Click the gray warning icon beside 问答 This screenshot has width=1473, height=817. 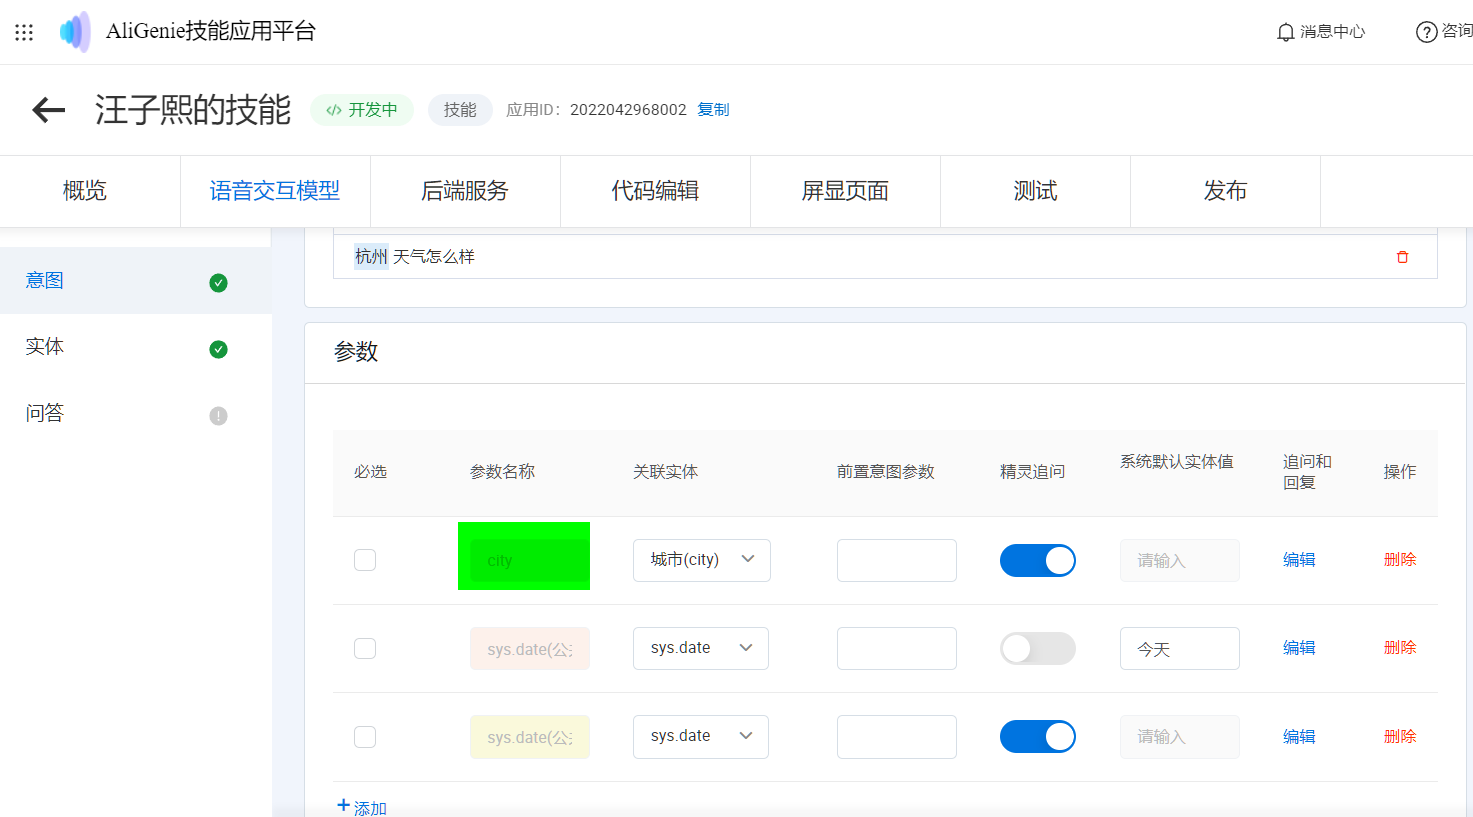coord(218,416)
